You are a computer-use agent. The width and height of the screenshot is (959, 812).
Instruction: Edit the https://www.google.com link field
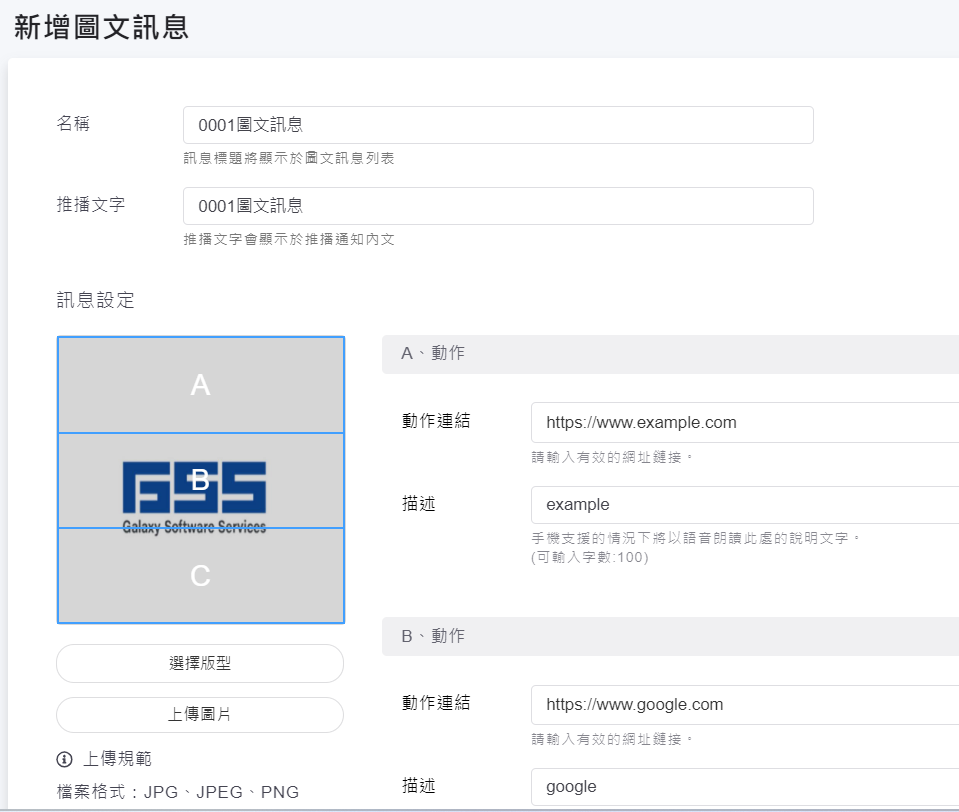coord(744,705)
